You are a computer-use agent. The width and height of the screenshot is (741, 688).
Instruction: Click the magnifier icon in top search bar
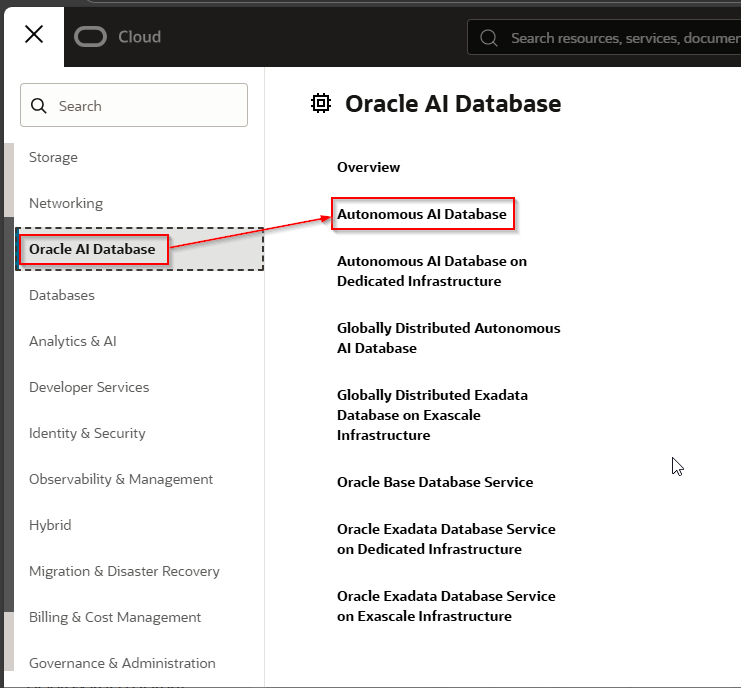[489, 38]
